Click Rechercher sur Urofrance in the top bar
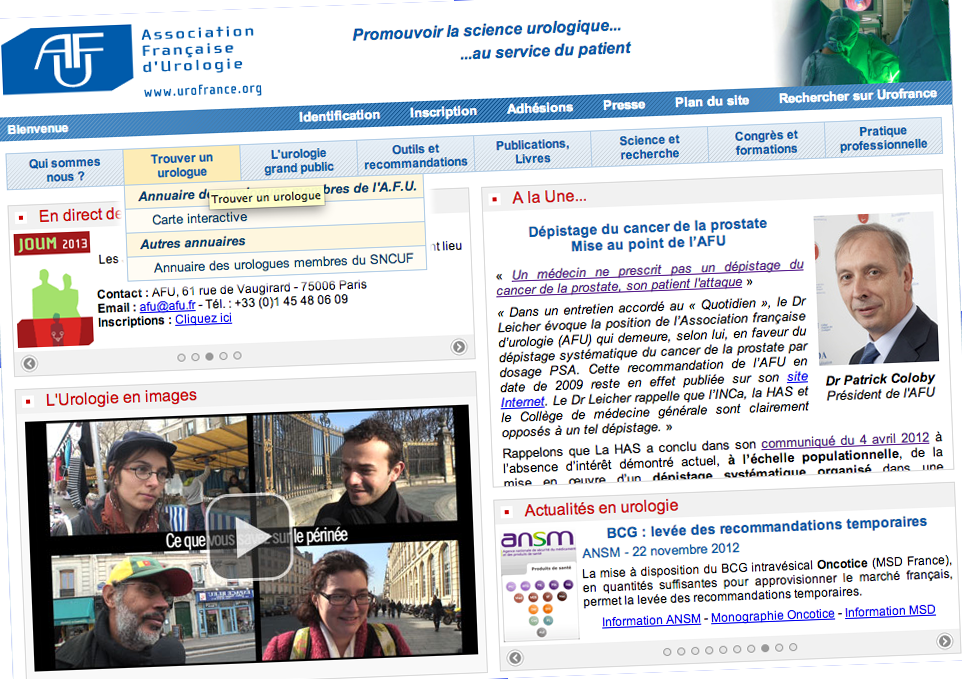Image resolution: width=962 pixels, height=679 pixels. (857, 96)
